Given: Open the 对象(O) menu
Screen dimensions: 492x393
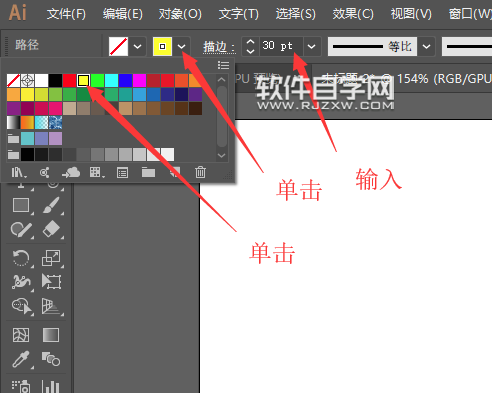Looking at the screenshot, I should point(180,14).
